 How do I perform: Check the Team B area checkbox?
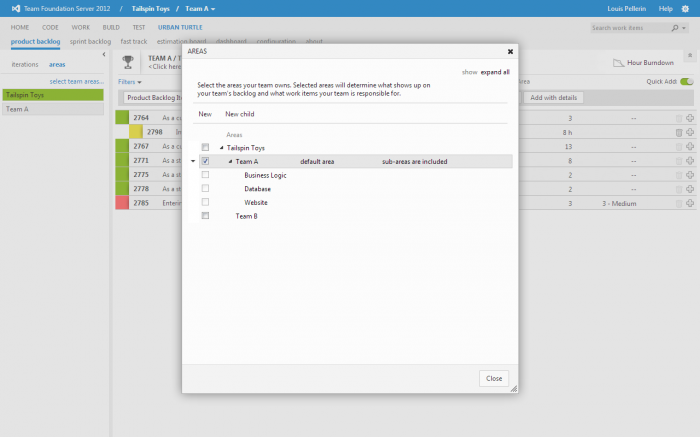pos(205,216)
